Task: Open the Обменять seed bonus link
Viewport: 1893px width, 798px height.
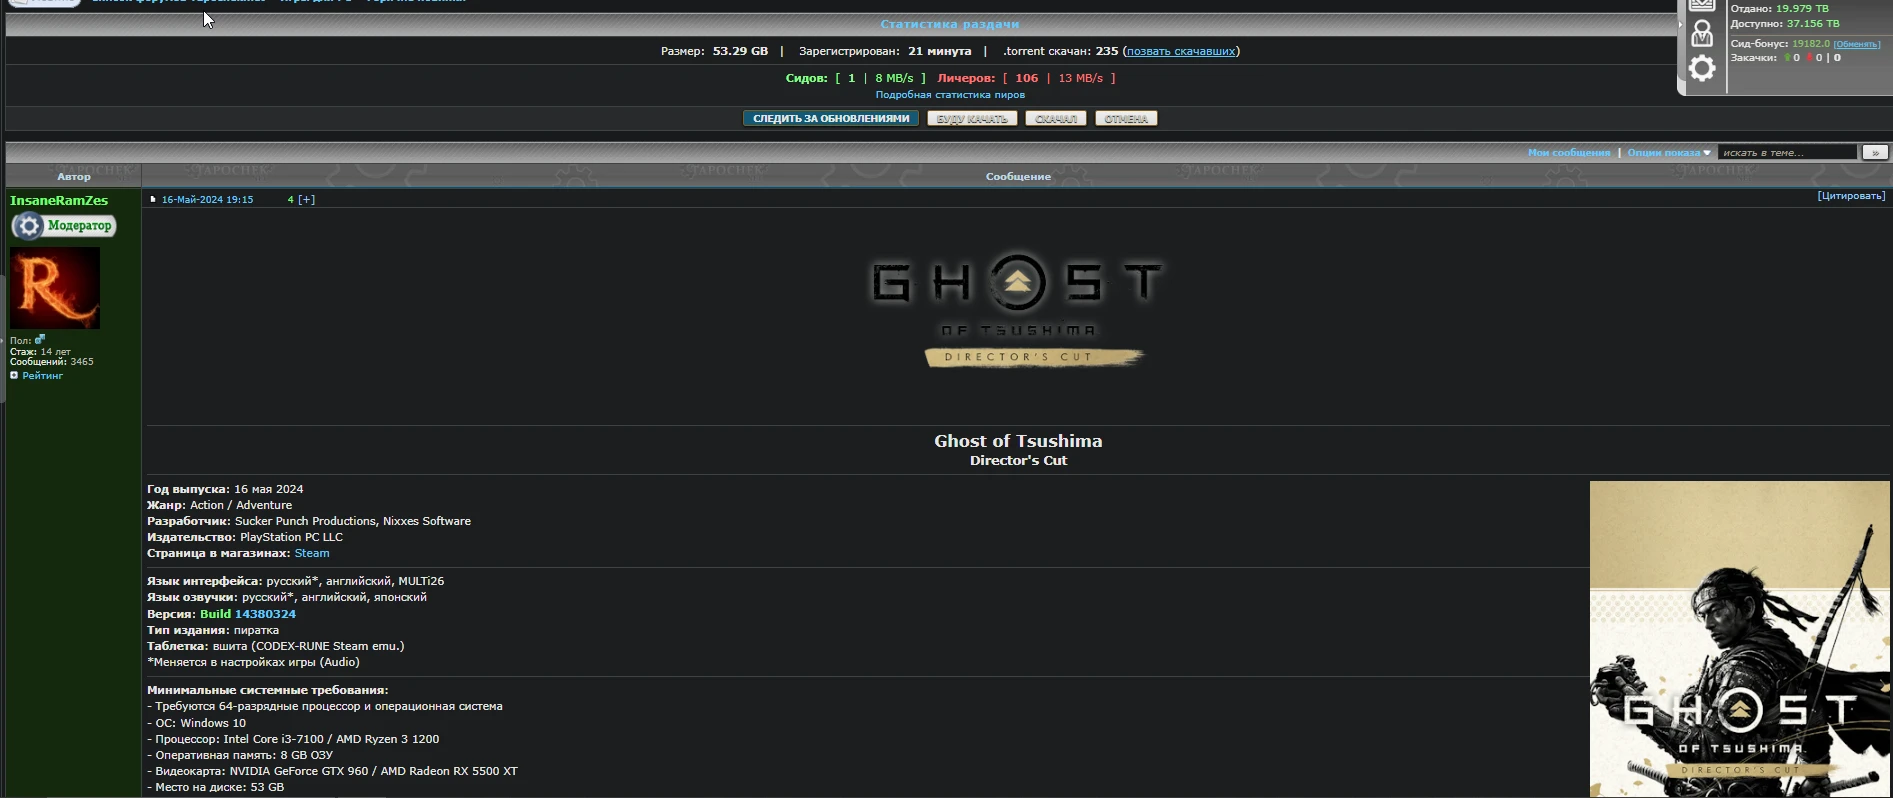Action: pyautogui.click(x=1857, y=44)
